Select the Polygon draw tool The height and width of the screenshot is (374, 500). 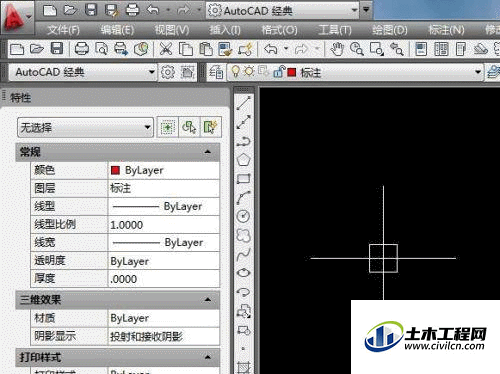[x=244, y=160]
